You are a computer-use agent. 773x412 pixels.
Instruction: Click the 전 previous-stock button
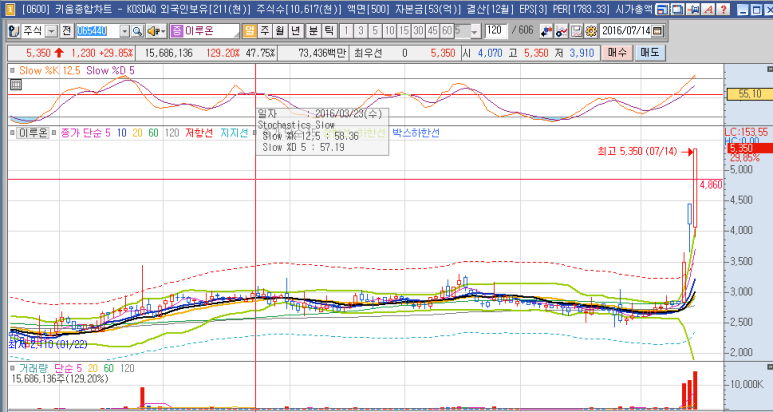67,31
